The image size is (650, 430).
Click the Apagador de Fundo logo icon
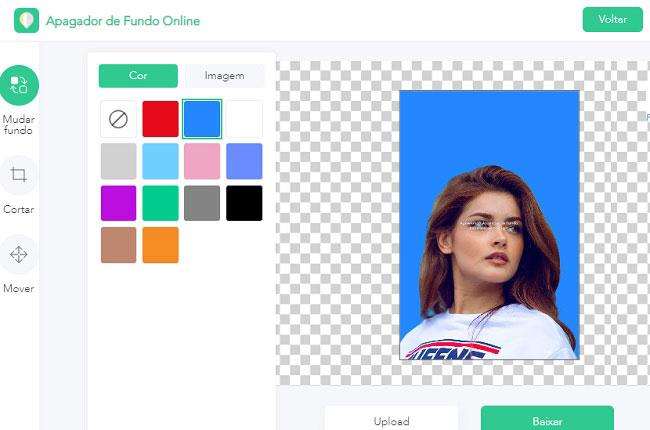[x=27, y=20]
